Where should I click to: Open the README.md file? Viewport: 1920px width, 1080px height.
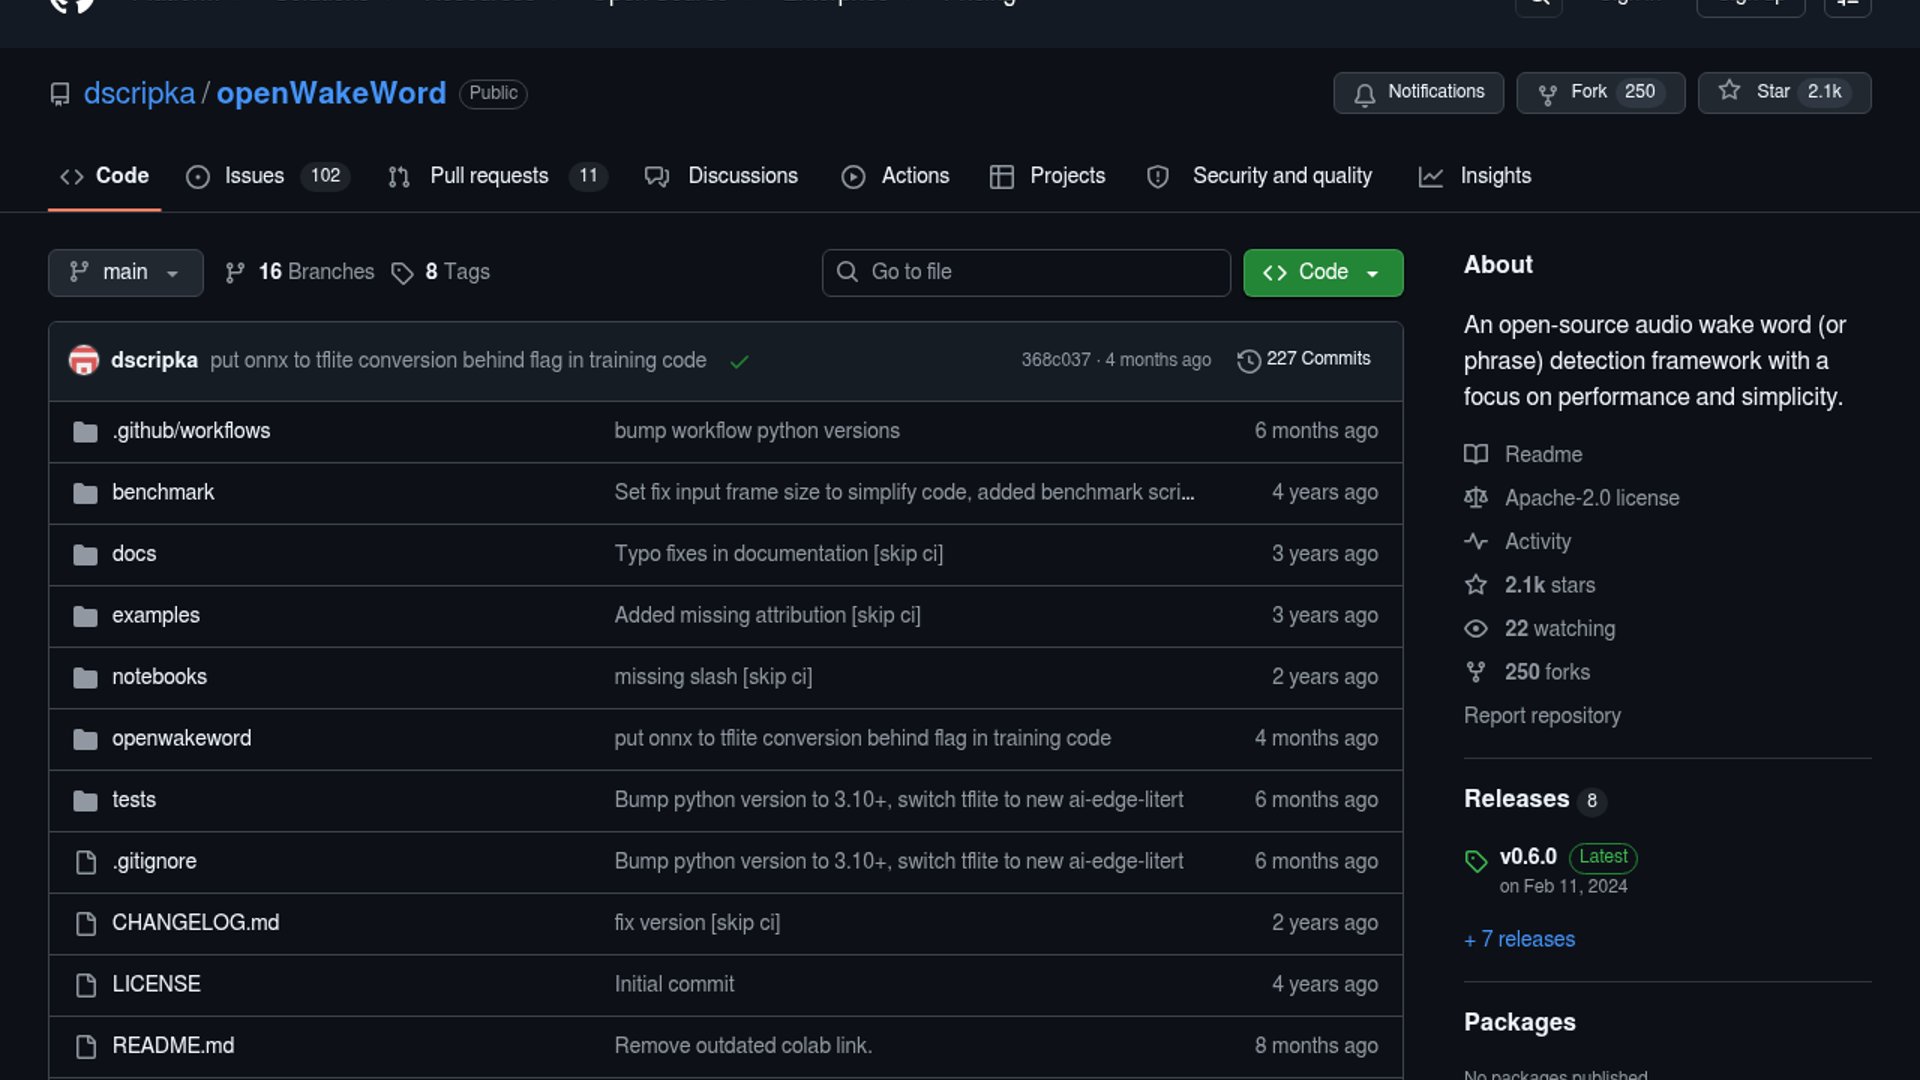point(173,1045)
